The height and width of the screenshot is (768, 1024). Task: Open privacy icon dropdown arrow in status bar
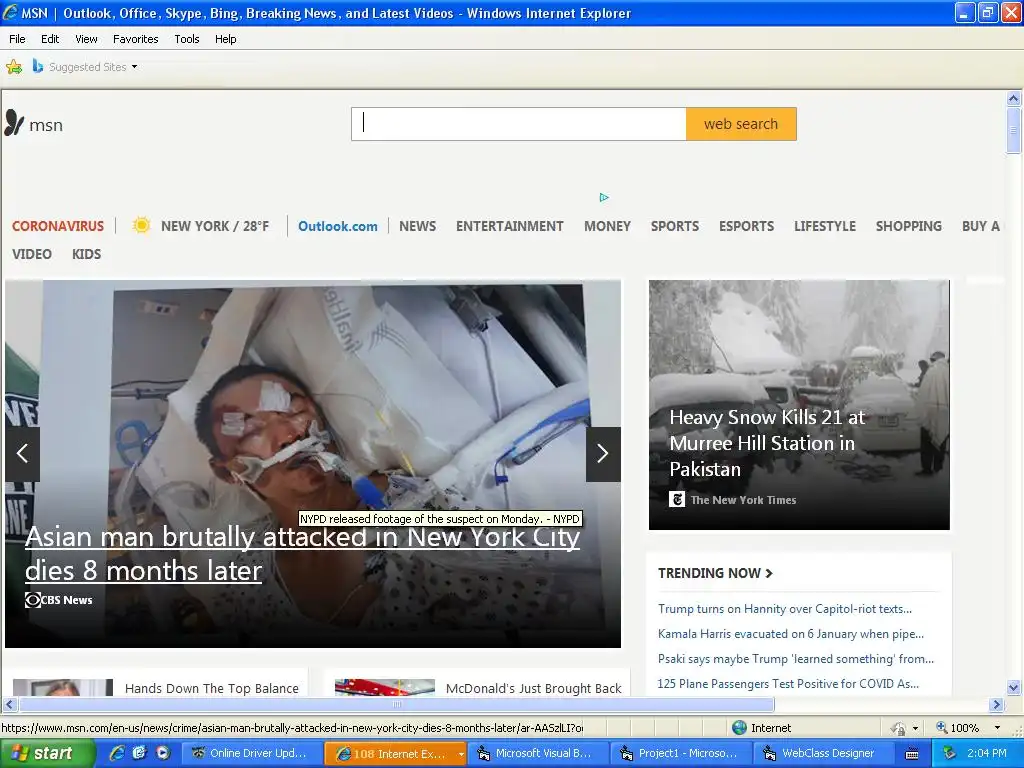pos(916,728)
